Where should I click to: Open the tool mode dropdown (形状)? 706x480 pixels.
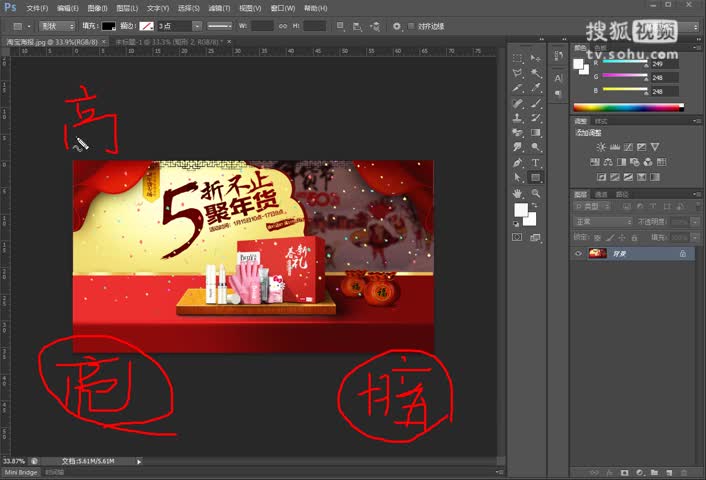(x=57, y=26)
